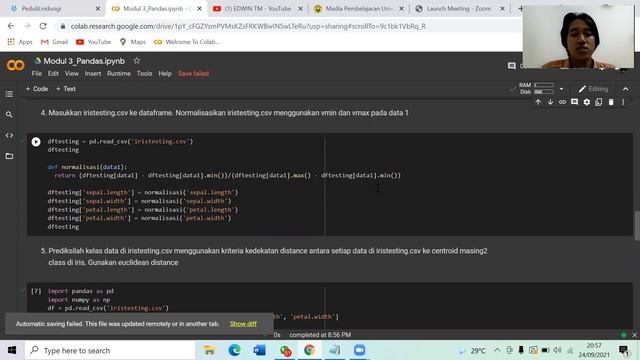The width and height of the screenshot is (640, 360).
Task: Run the dftesting normalisasi cell
Action: click(36, 142)
